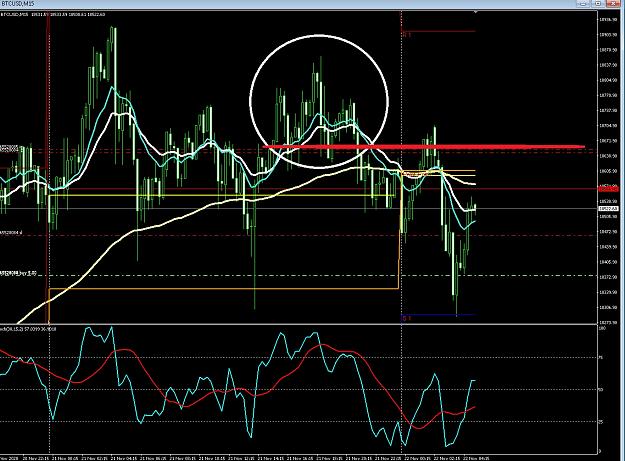Click the white current price tag on scale
Viewport: 625px width, 461px height.
coord(609,208)
